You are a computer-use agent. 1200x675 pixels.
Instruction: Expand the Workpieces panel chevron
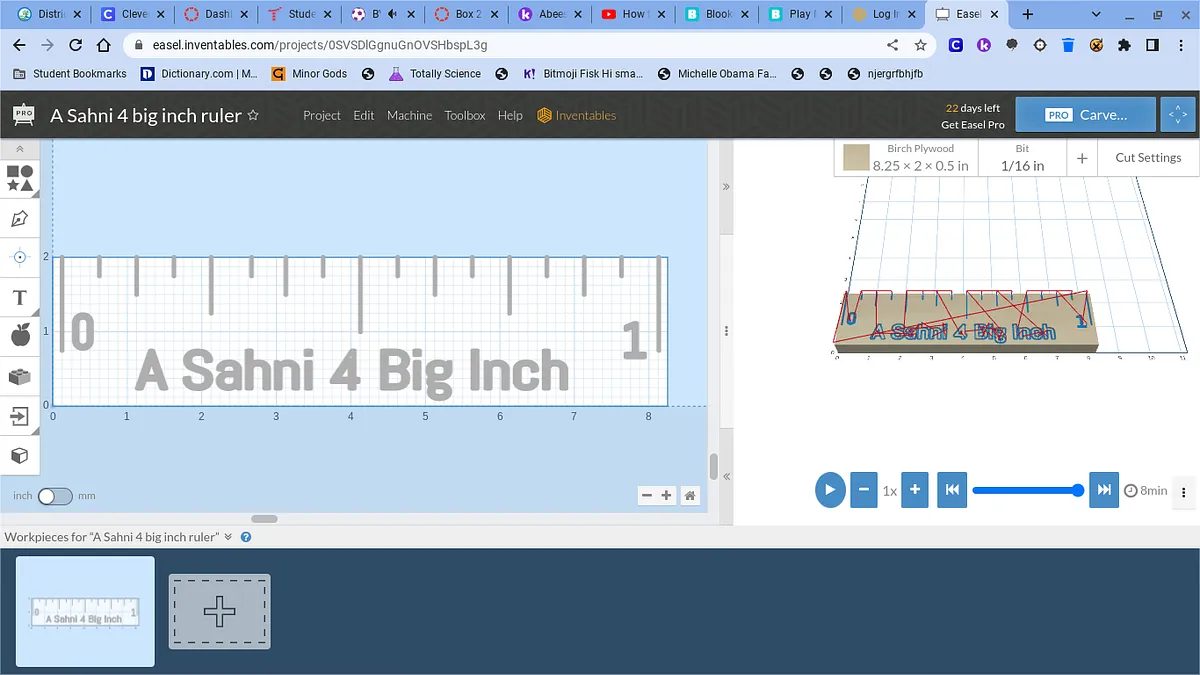pyautogui.click(x=228, y=537)
